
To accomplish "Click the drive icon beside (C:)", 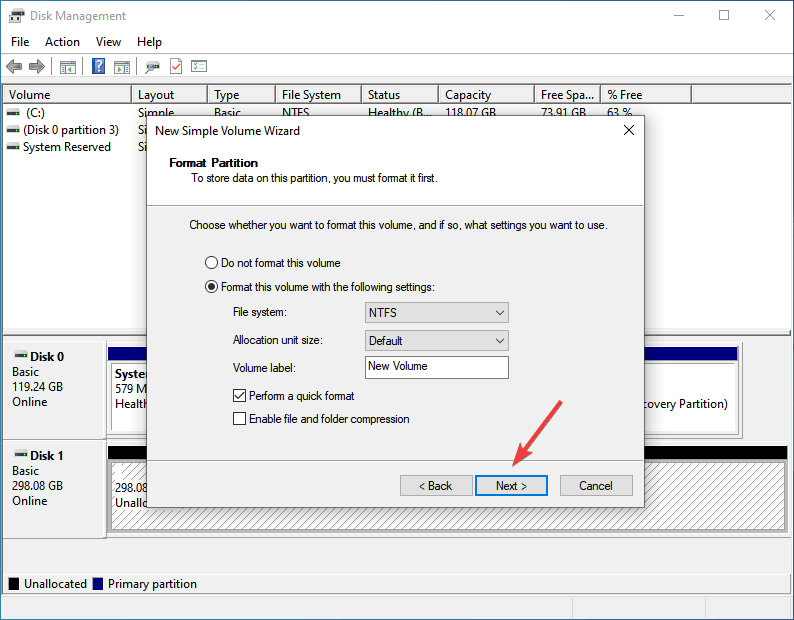I will (13, 112).
